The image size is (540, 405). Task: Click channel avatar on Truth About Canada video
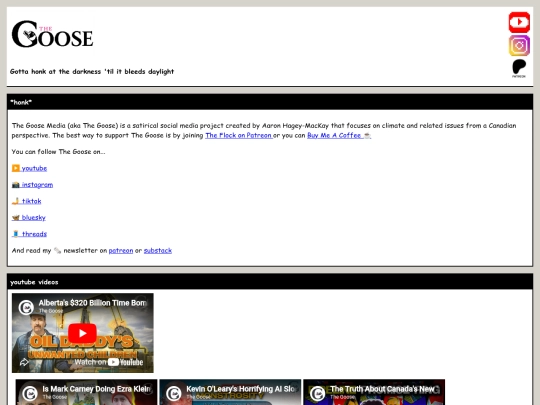[318, 393]
